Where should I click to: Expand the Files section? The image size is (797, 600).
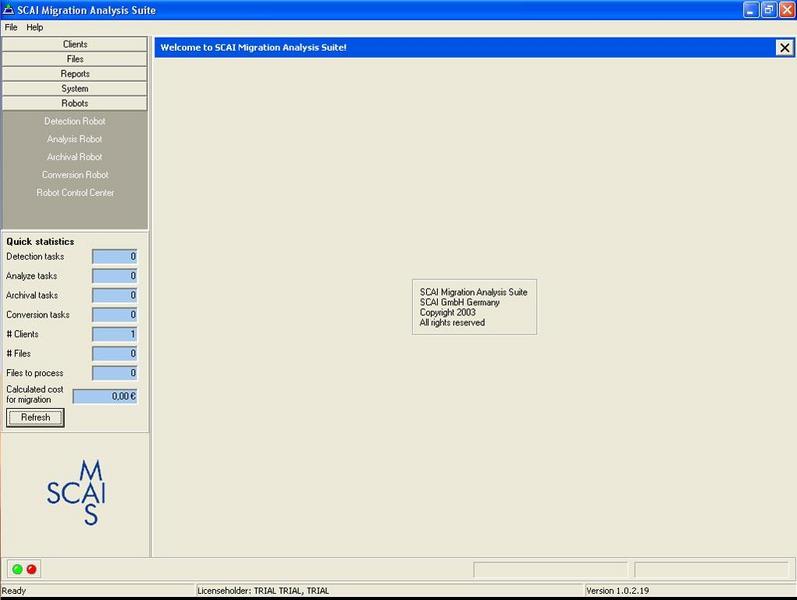[75, 59]
